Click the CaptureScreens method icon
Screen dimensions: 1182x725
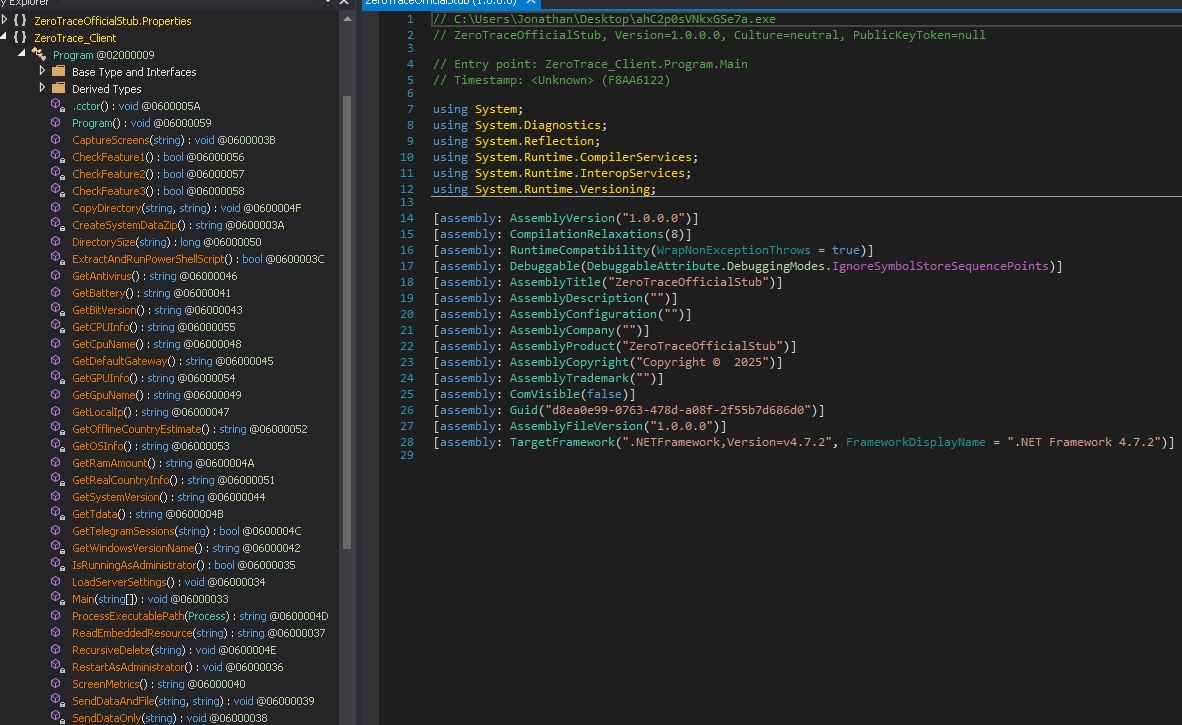(x=57, y=139)
